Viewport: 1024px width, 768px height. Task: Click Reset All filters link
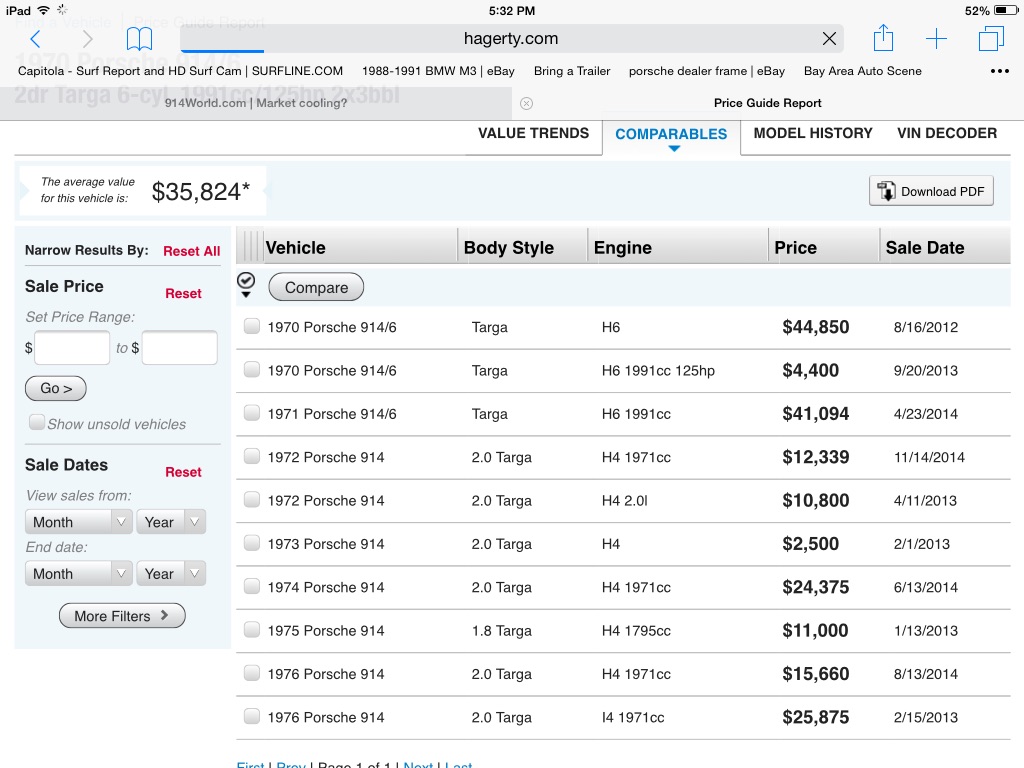click(191, 251)
